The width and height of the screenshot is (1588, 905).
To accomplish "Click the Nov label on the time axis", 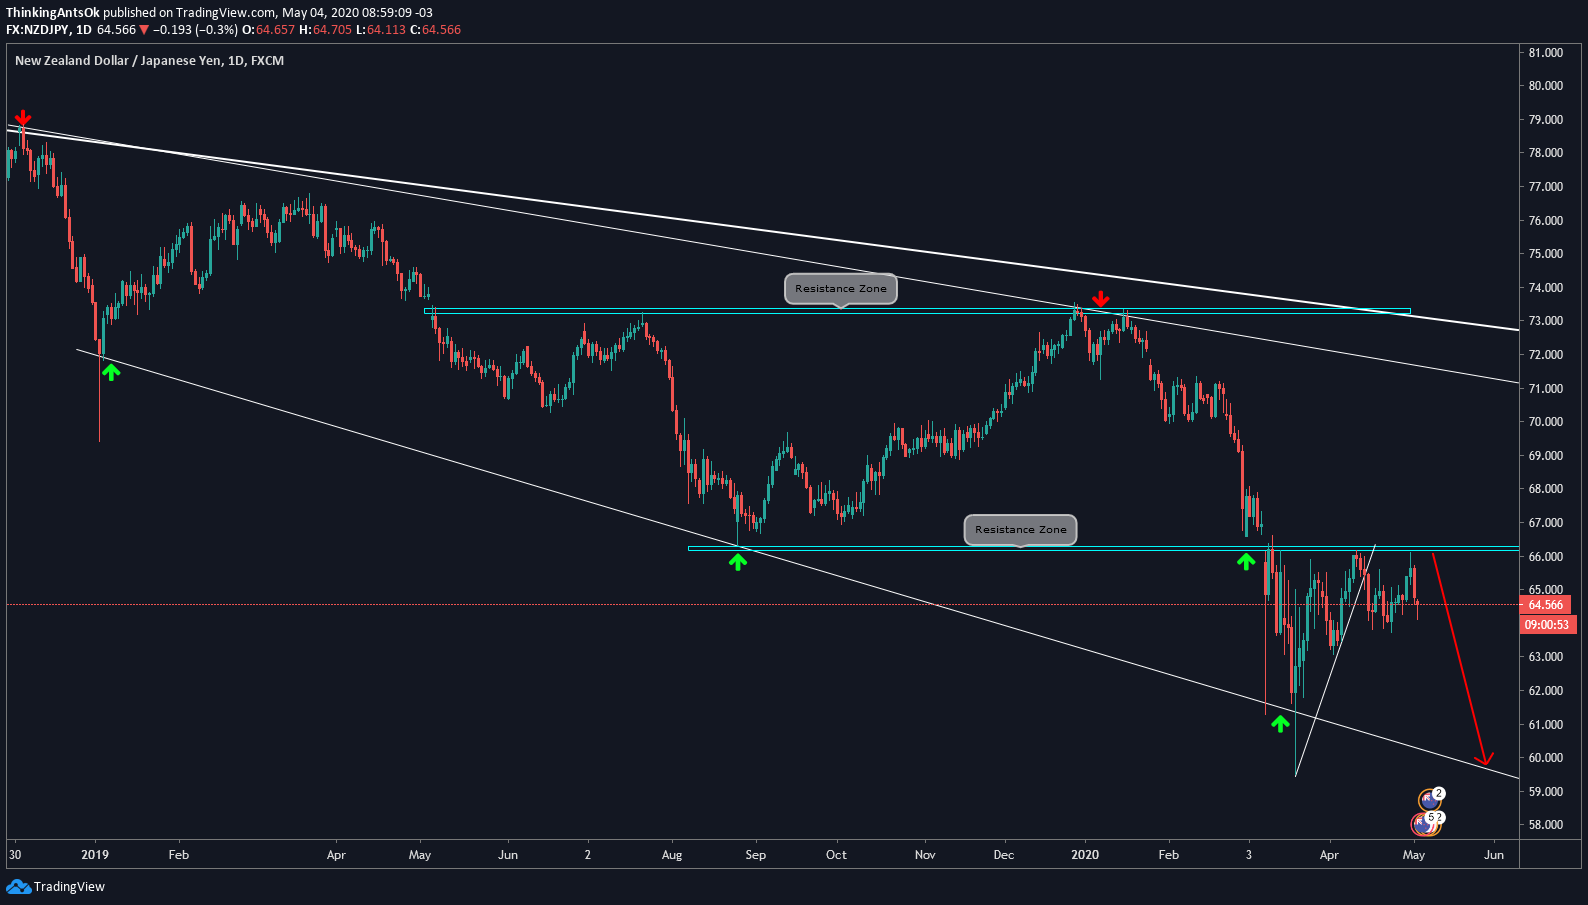I will tap(925, 855).
